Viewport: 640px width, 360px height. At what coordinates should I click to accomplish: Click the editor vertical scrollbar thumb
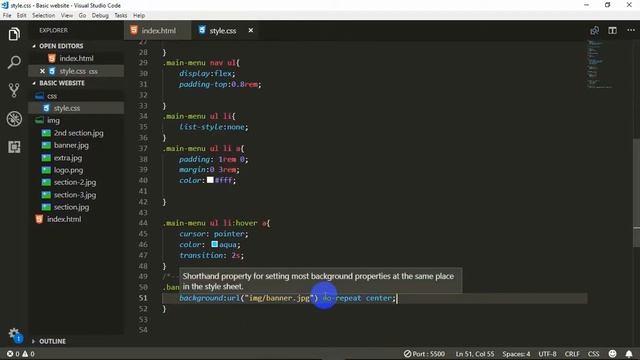point(636,192)
